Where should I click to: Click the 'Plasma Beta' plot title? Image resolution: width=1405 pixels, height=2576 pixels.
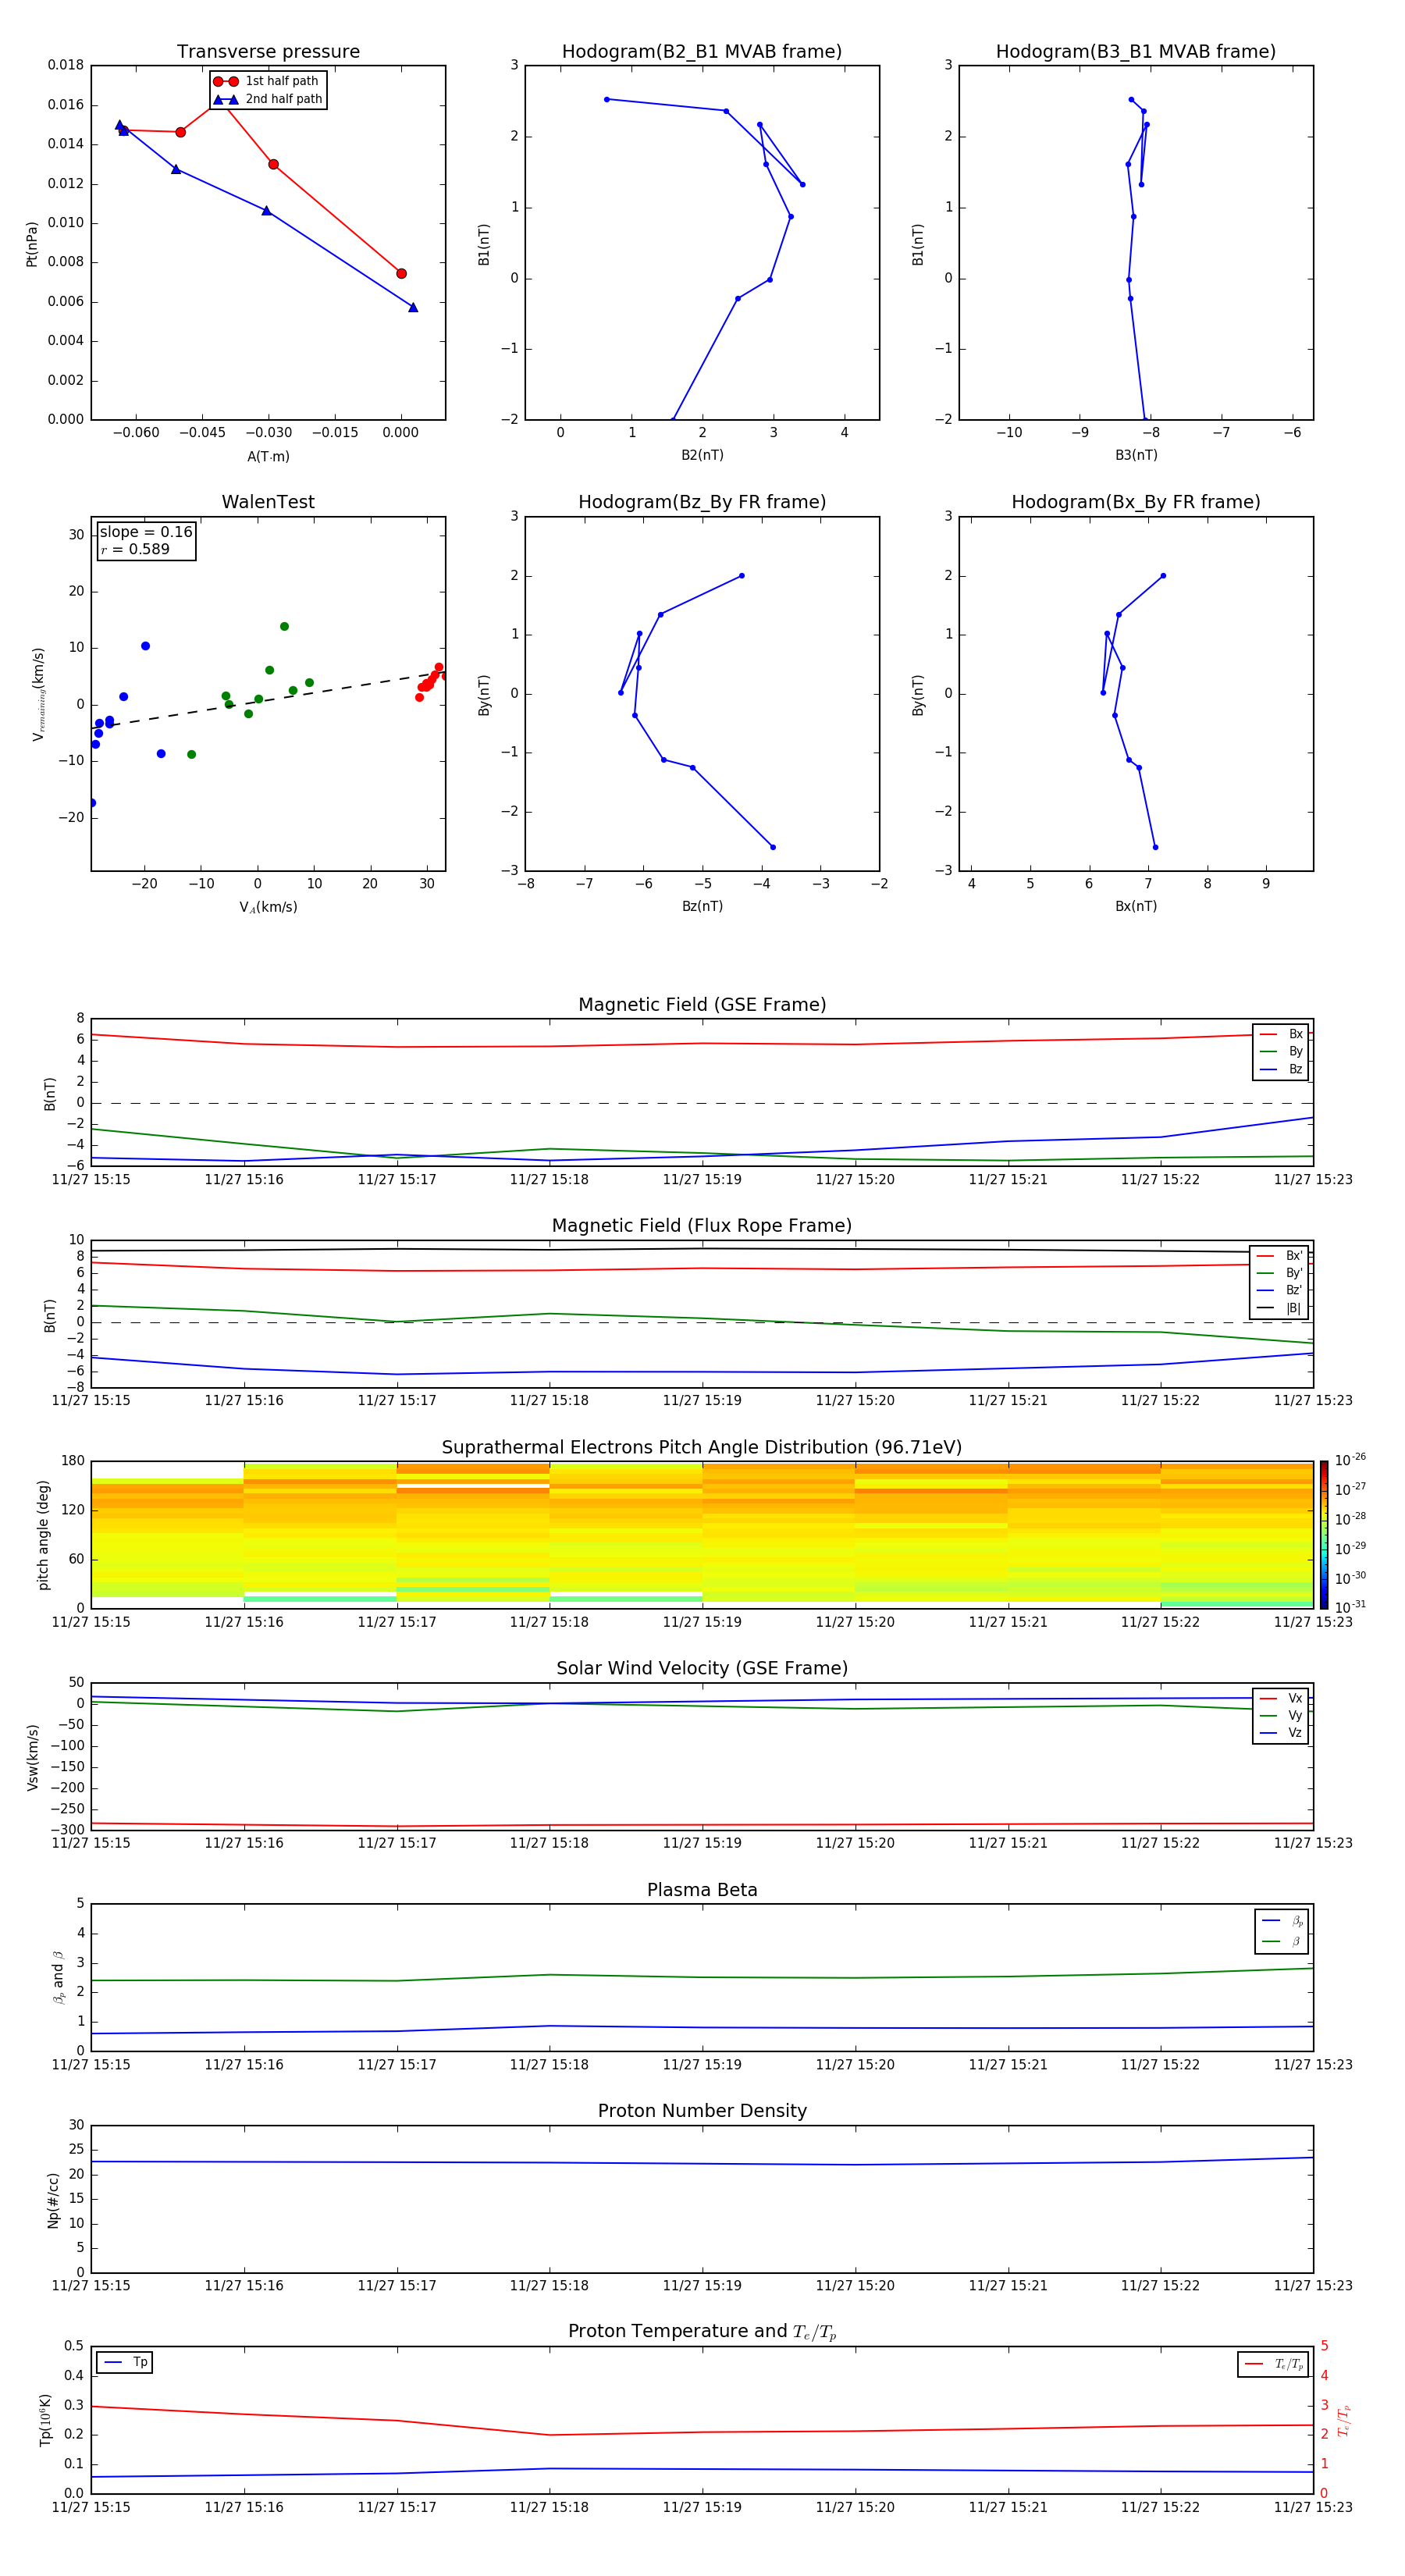pos(702,1890)
